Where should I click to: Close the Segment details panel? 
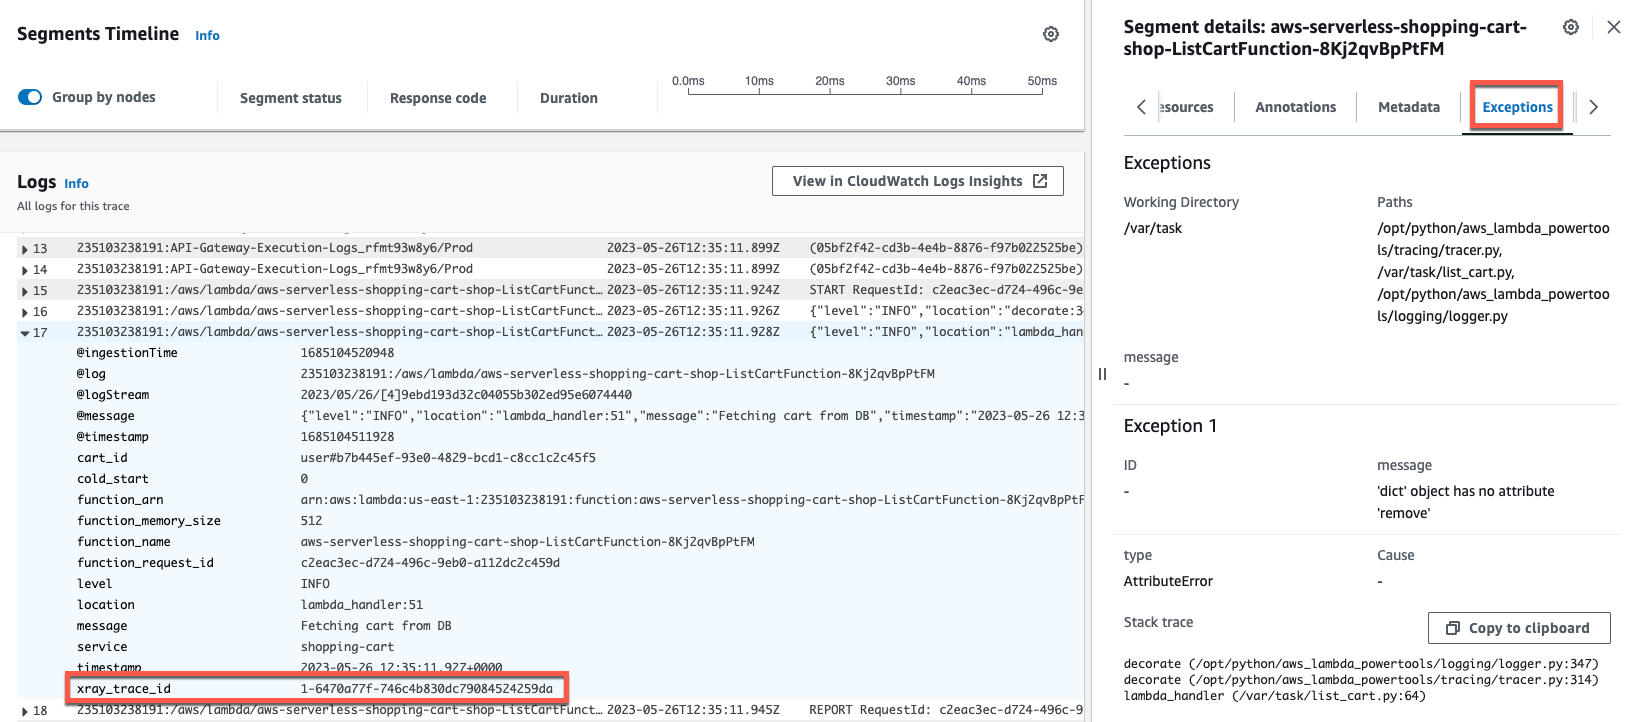click(x=1614, y=27)
